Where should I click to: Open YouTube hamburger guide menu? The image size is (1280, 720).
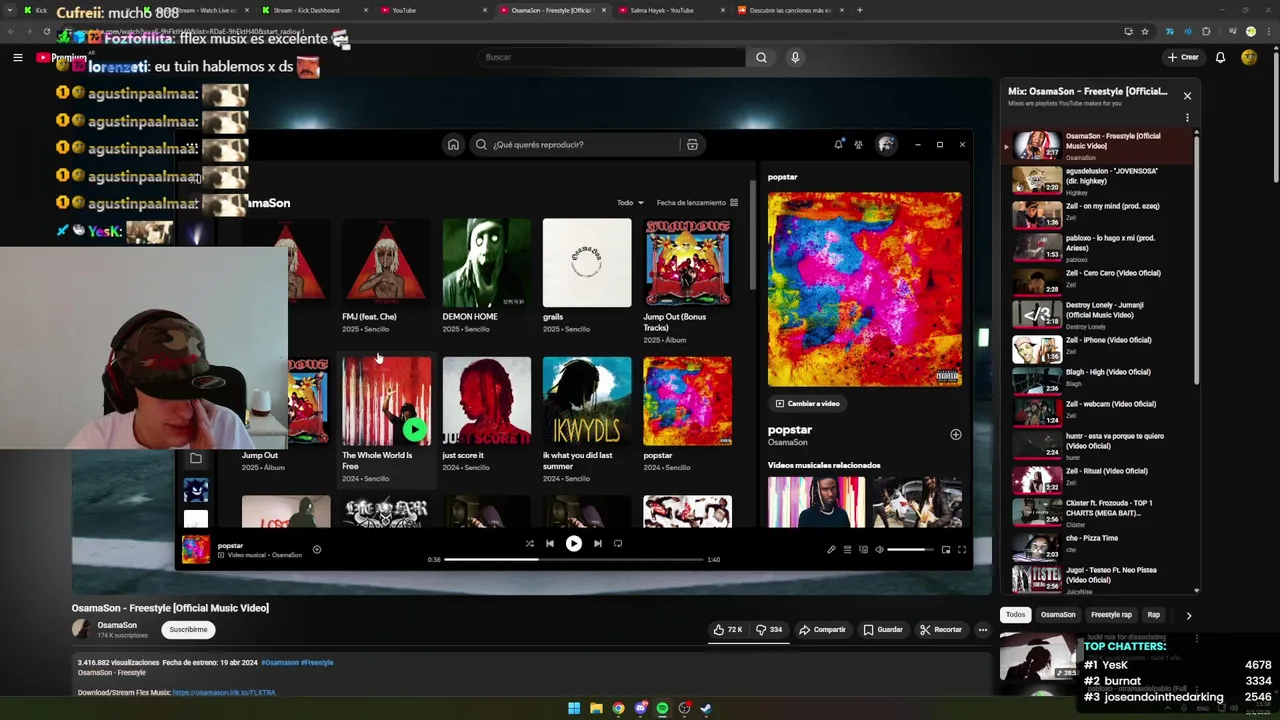[17, 57]
